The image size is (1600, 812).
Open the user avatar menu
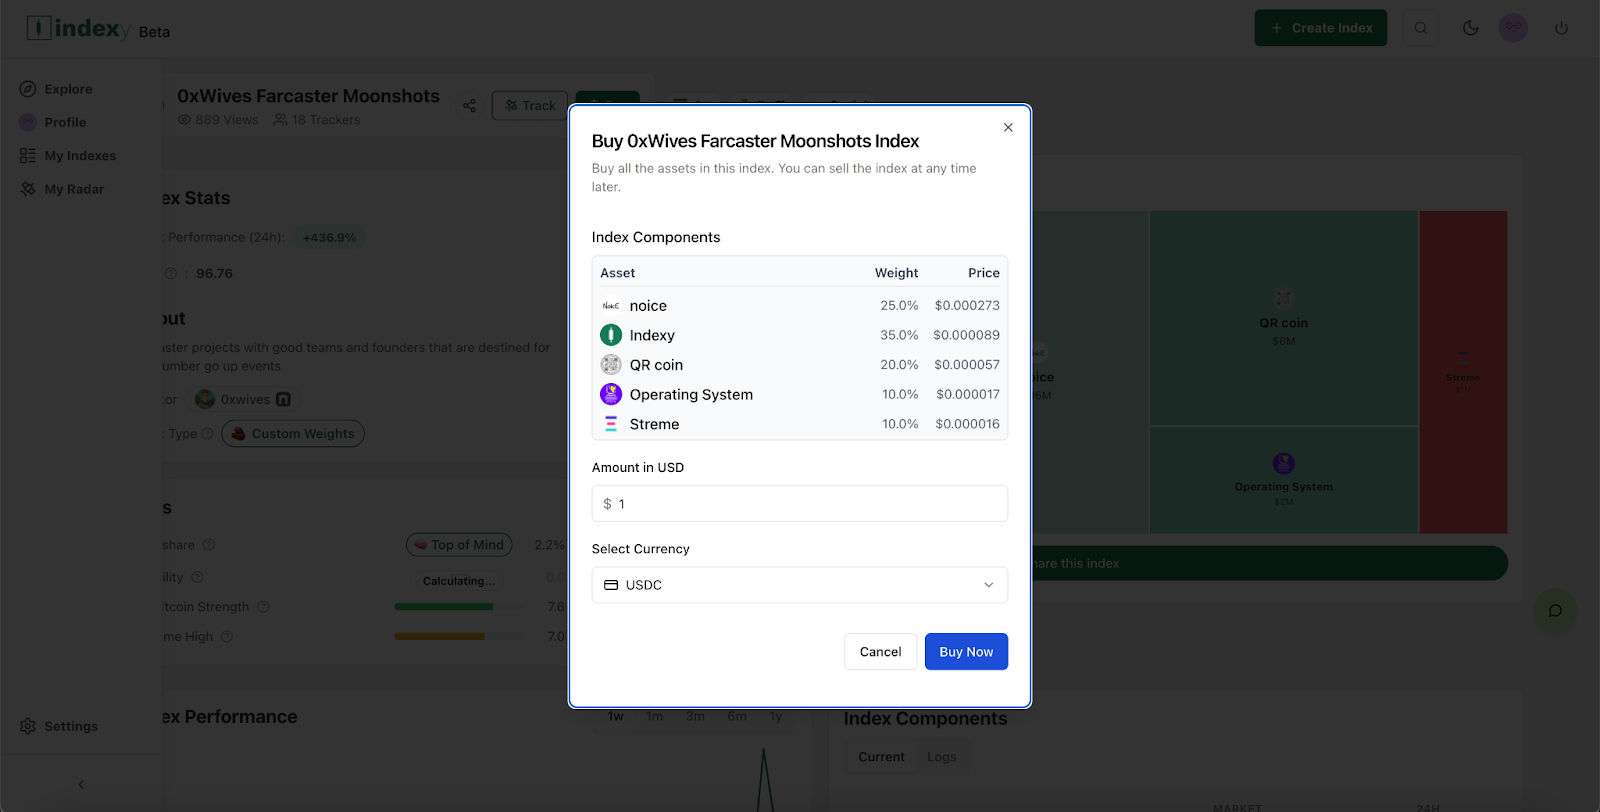click(1513, 28)
